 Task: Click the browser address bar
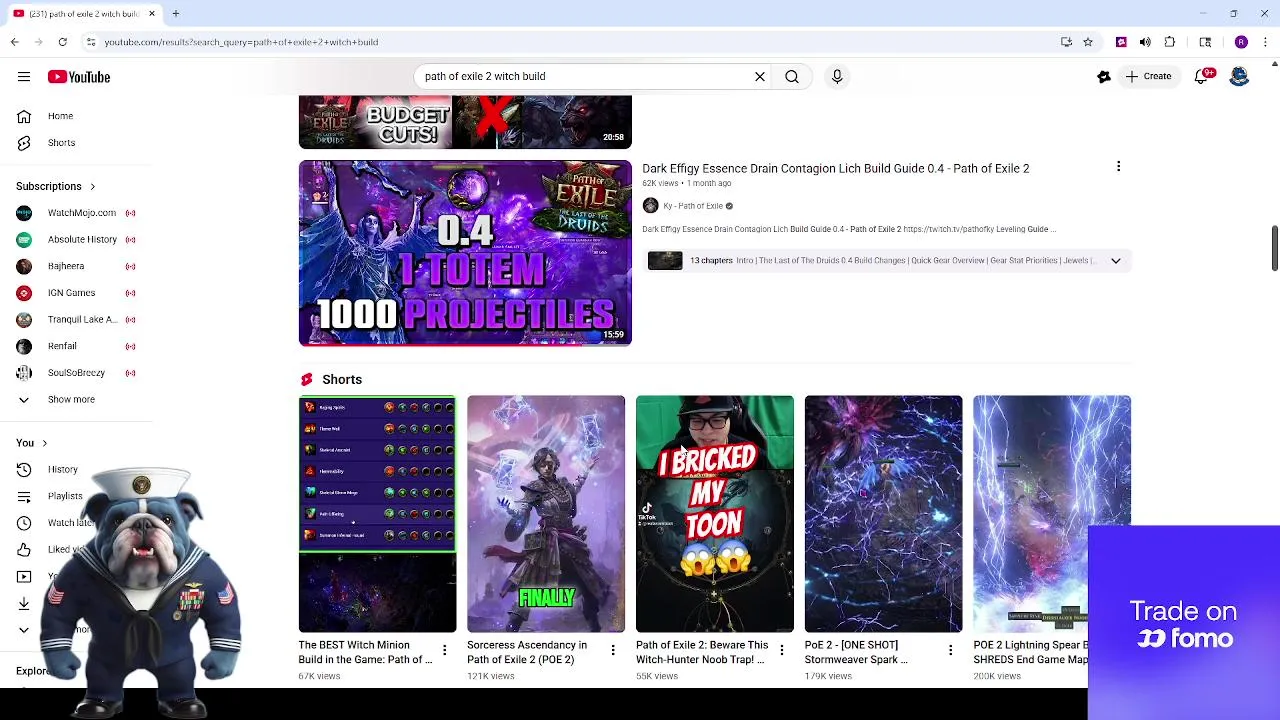(570, 42)
